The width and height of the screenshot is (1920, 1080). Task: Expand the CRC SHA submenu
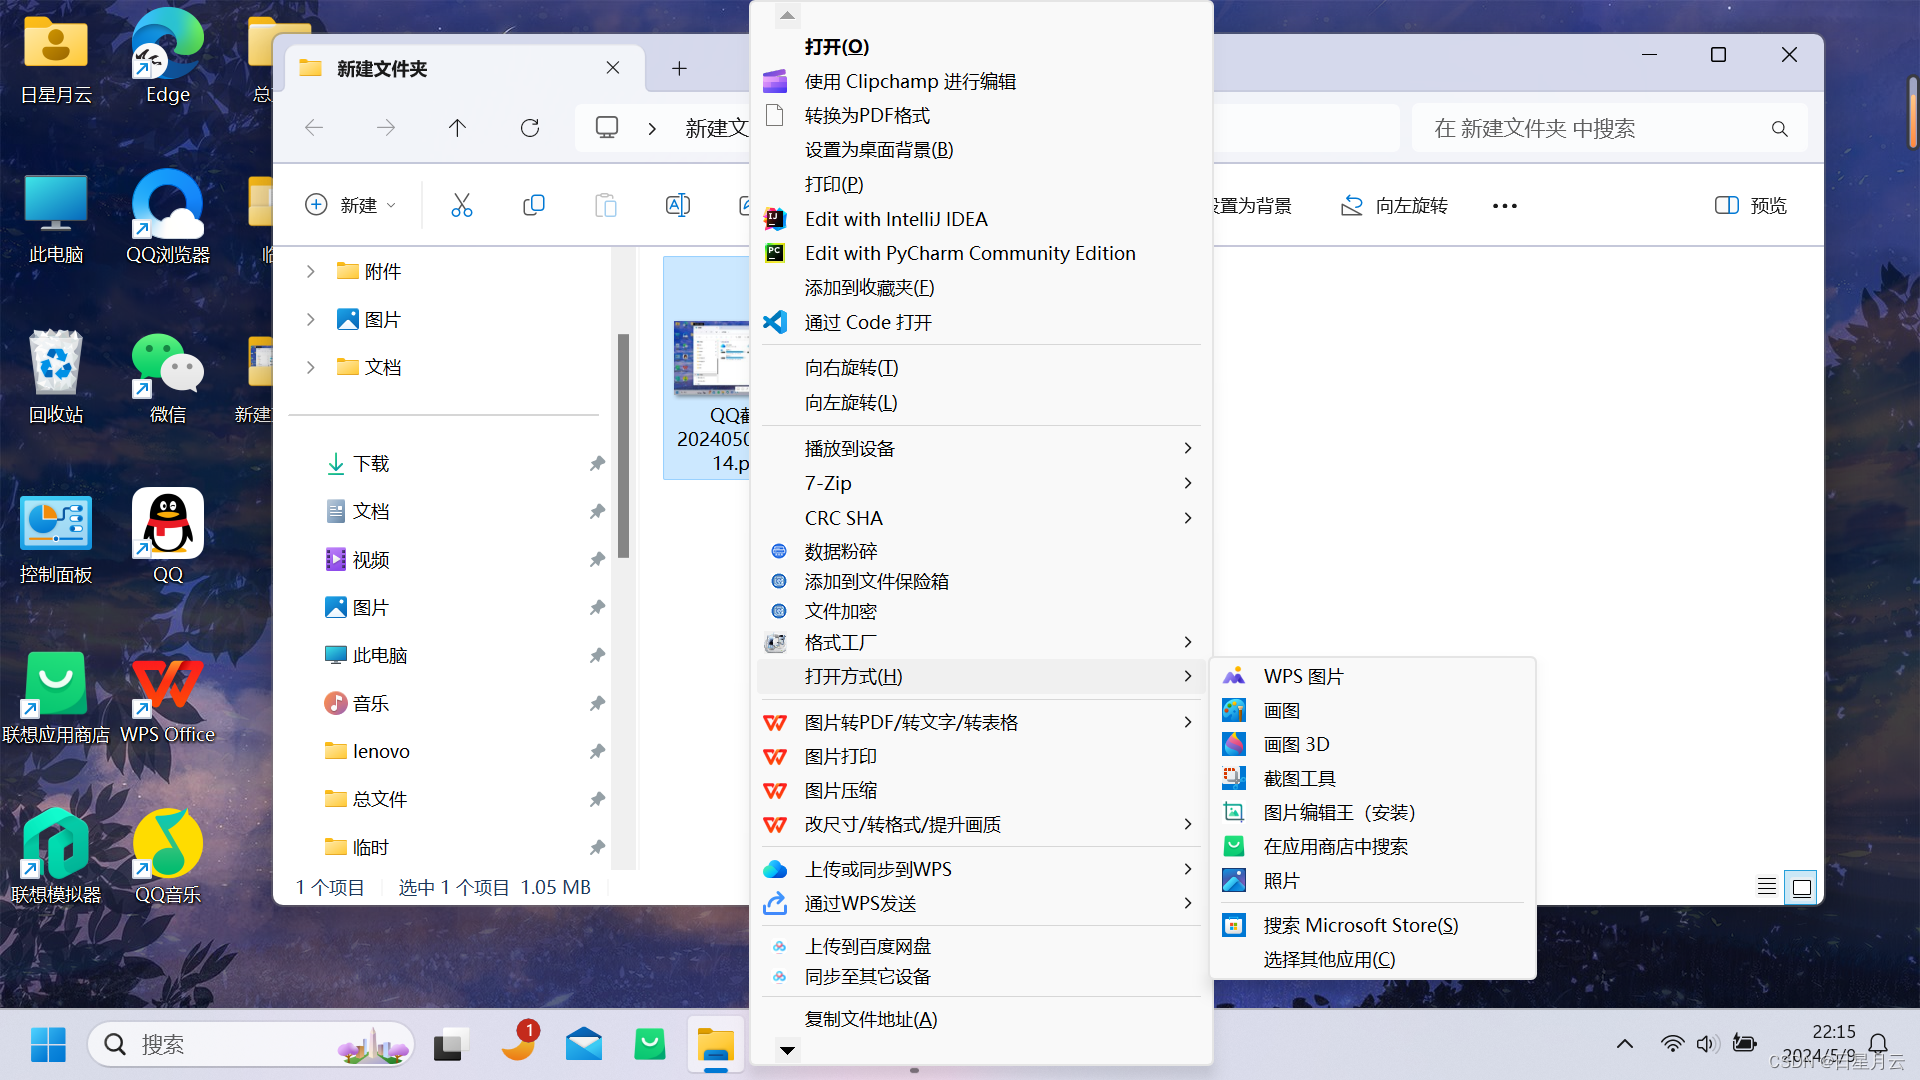coord(981,518)
